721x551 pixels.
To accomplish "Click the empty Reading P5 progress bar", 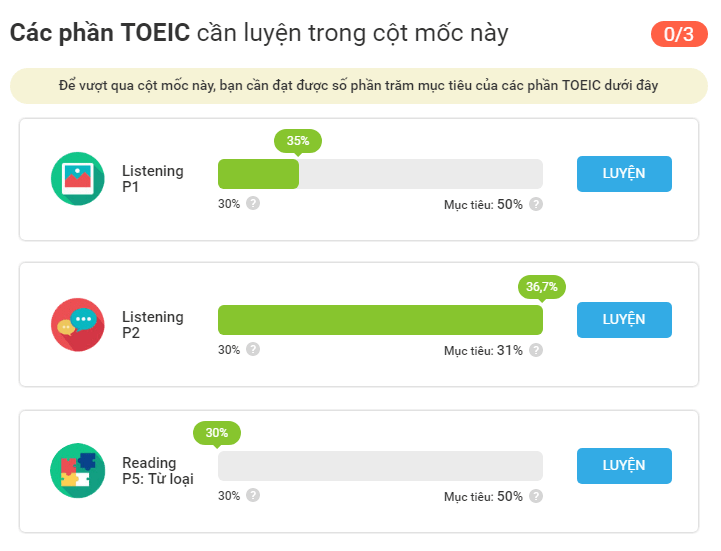I will [380, 466].
